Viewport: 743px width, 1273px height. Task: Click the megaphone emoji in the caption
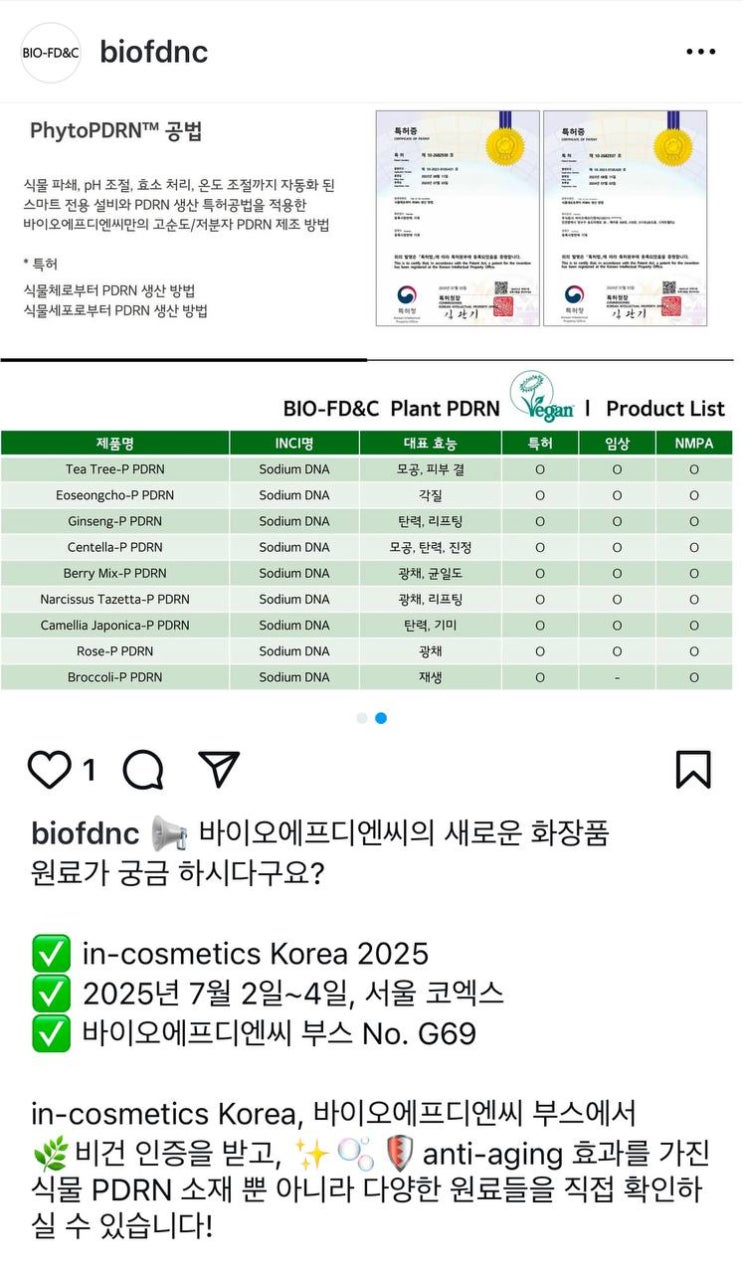pyautogui.click(x=169, y=832)
